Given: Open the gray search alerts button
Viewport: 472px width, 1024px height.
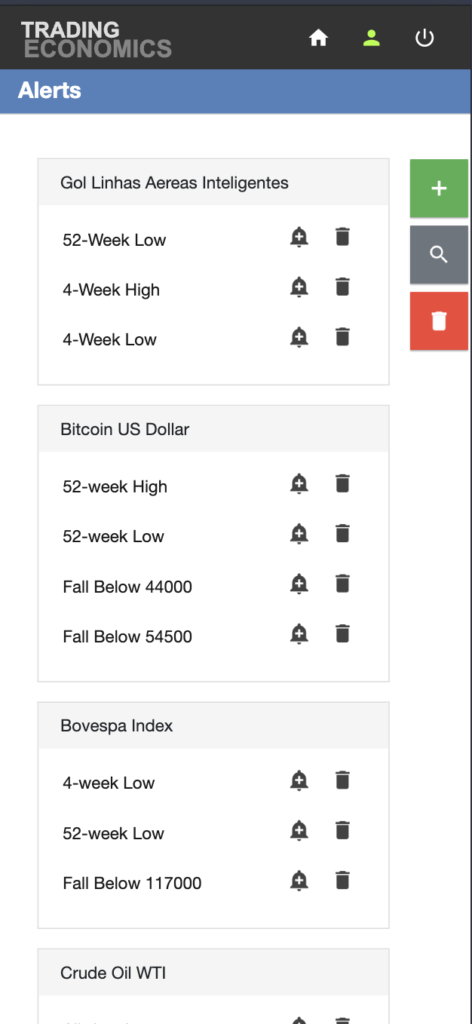Looking at the screenshot, I should (439, 255).
